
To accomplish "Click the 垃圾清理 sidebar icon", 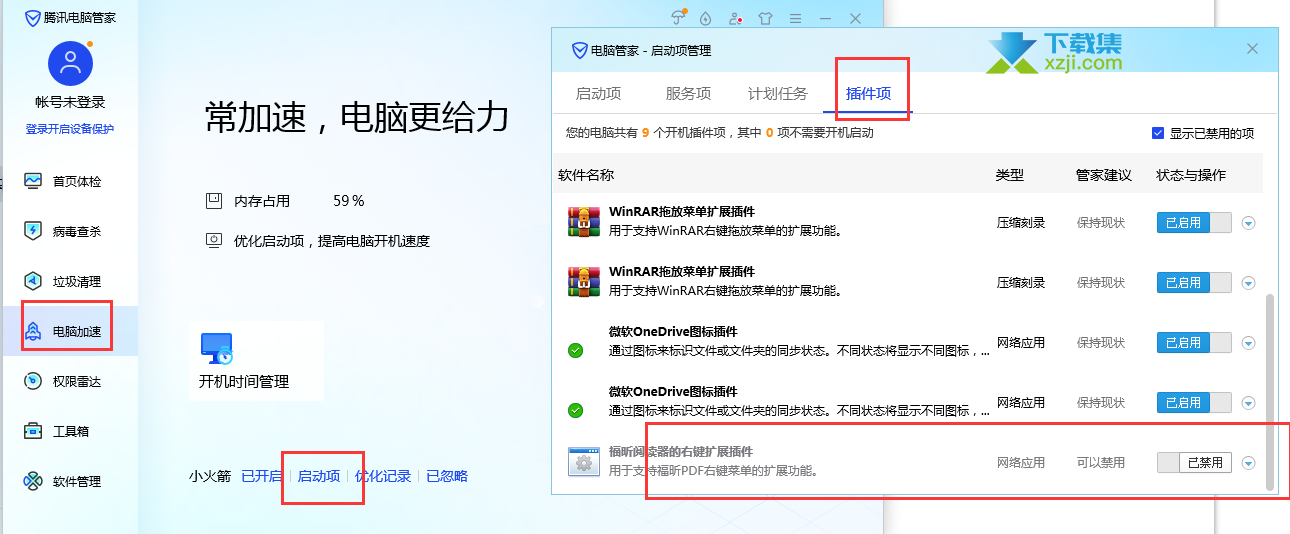I will coord(33,281).
